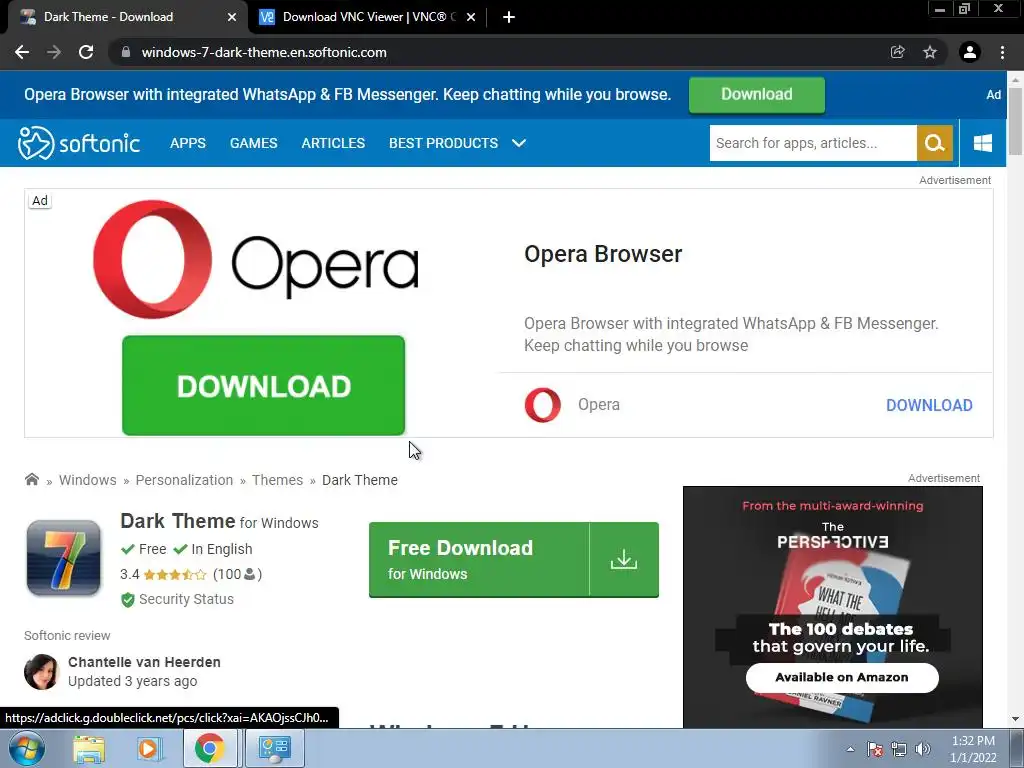The image size is (1024, 768).
Task: Click the browser forward arrow
Action: 54,52
